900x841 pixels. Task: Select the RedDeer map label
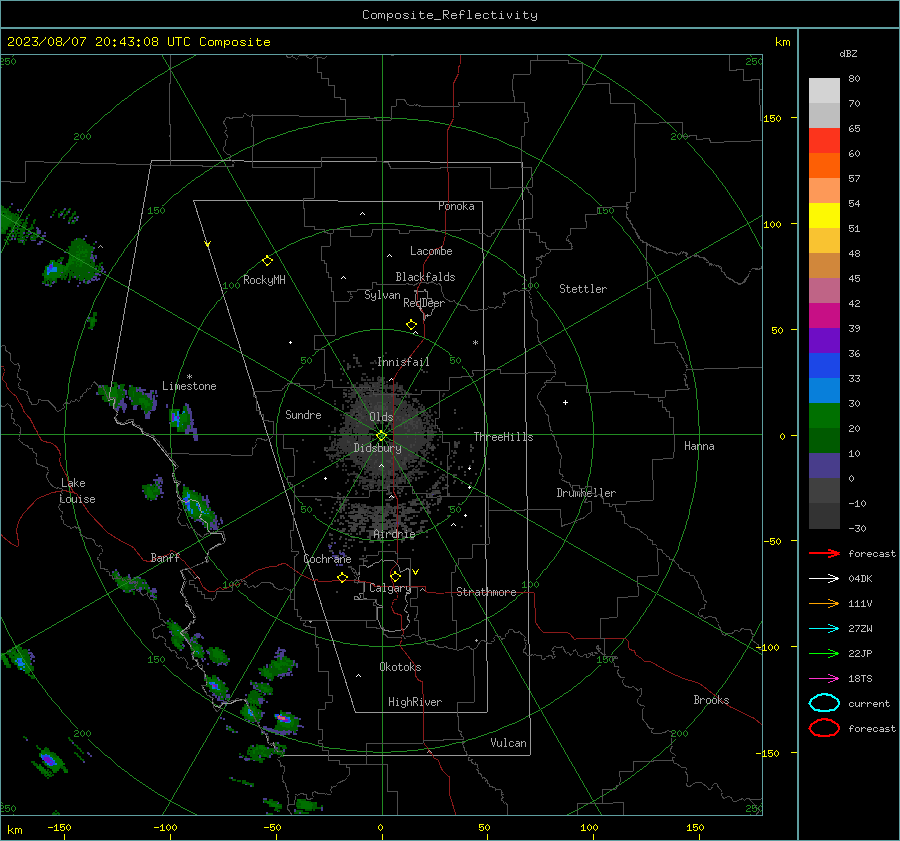click(424, 303)
